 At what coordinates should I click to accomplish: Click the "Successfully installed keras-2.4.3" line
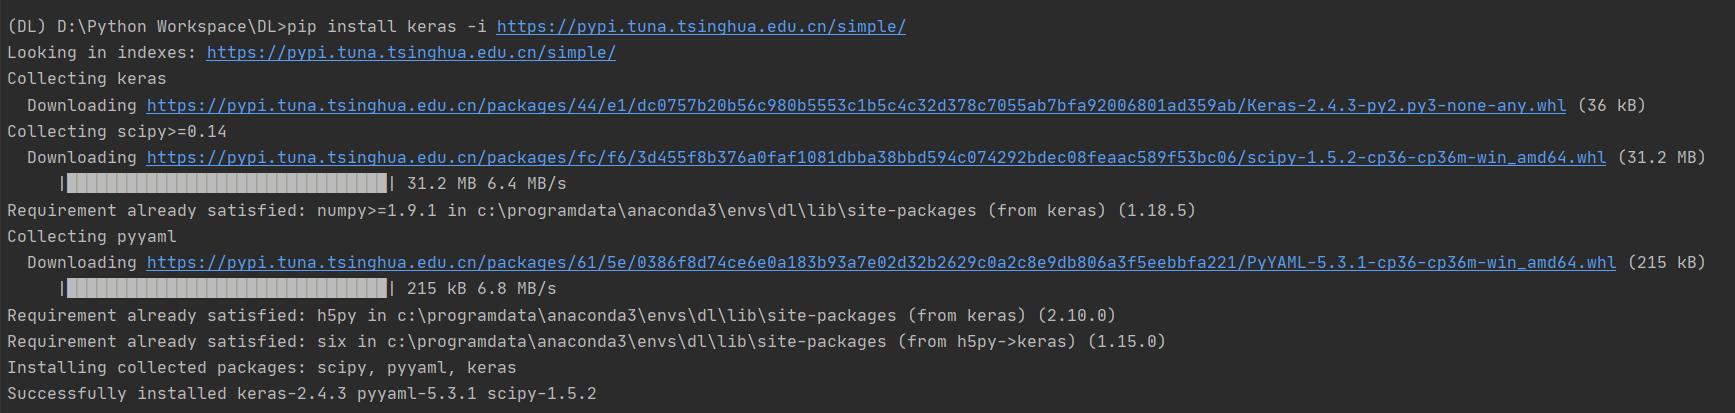click(x=301, y=394)
